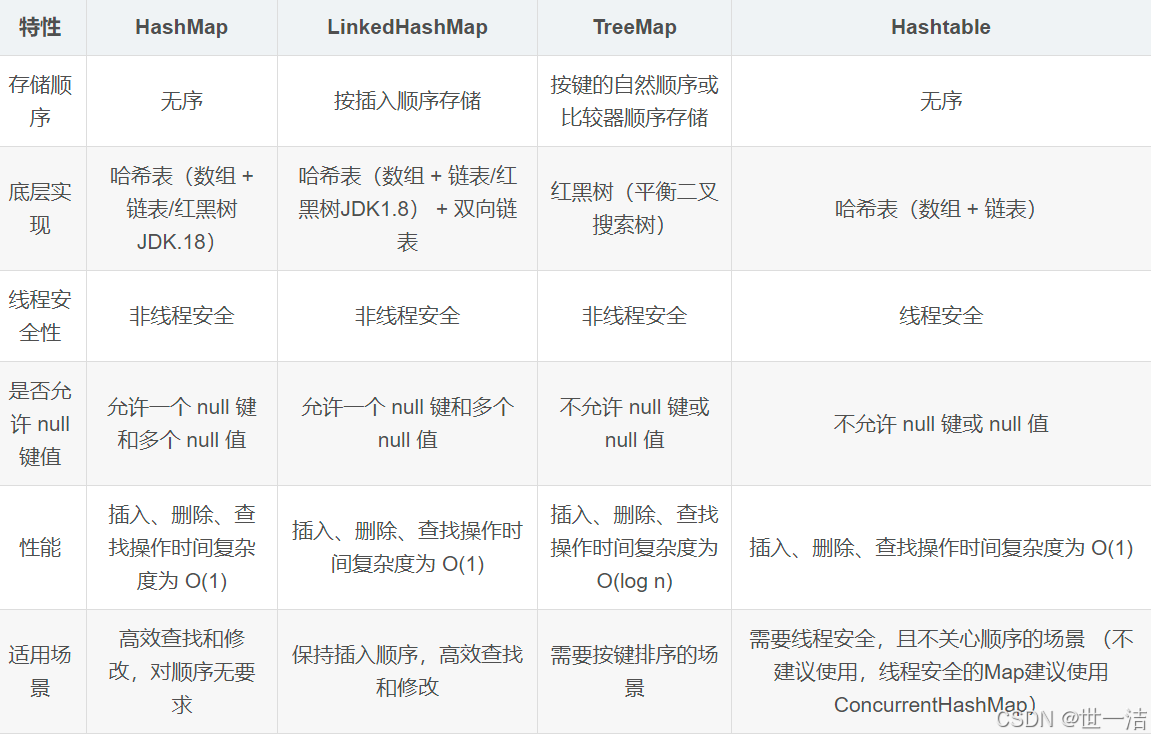The width and height of the screenshot is (1151, 739).
Task: Click Hashtable's 时间复杂度为 O(1) cell
Action: (x=940, y=547)
